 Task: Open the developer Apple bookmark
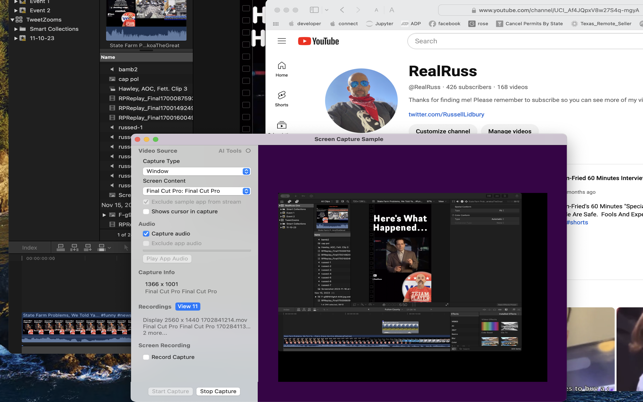[x=305, y=24]
